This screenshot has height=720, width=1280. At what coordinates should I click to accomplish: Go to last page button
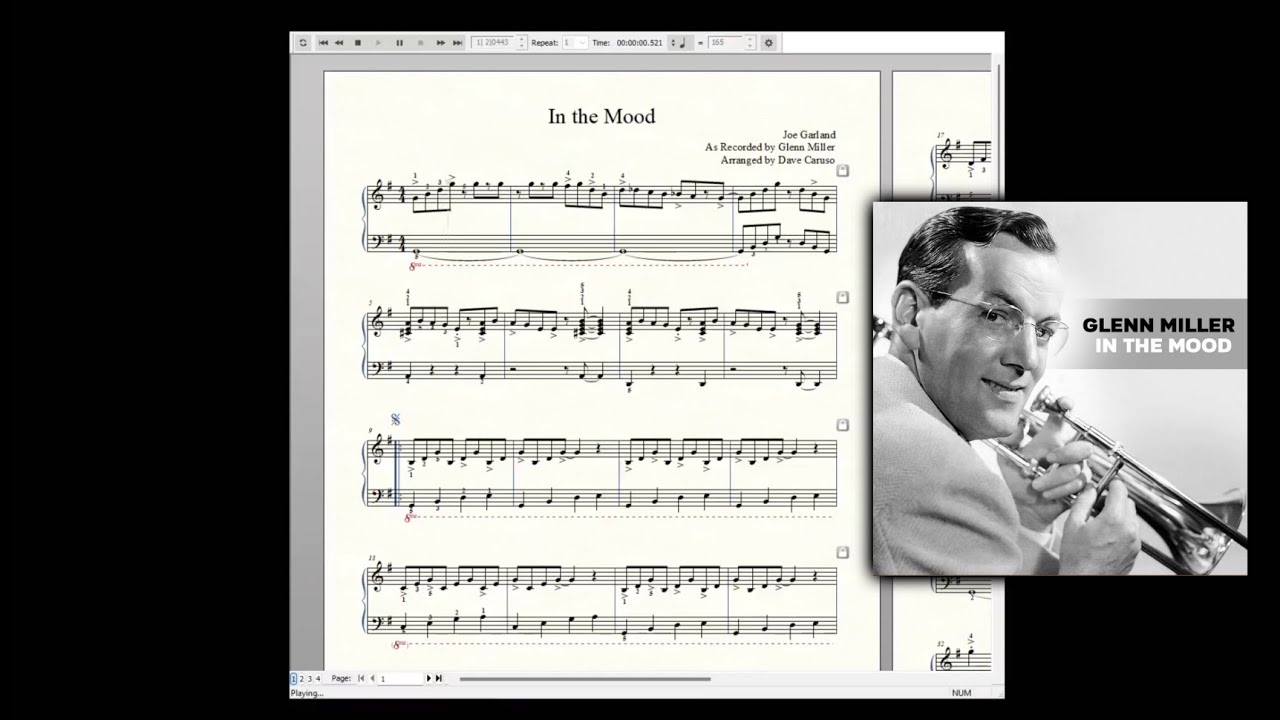(438, 678)
